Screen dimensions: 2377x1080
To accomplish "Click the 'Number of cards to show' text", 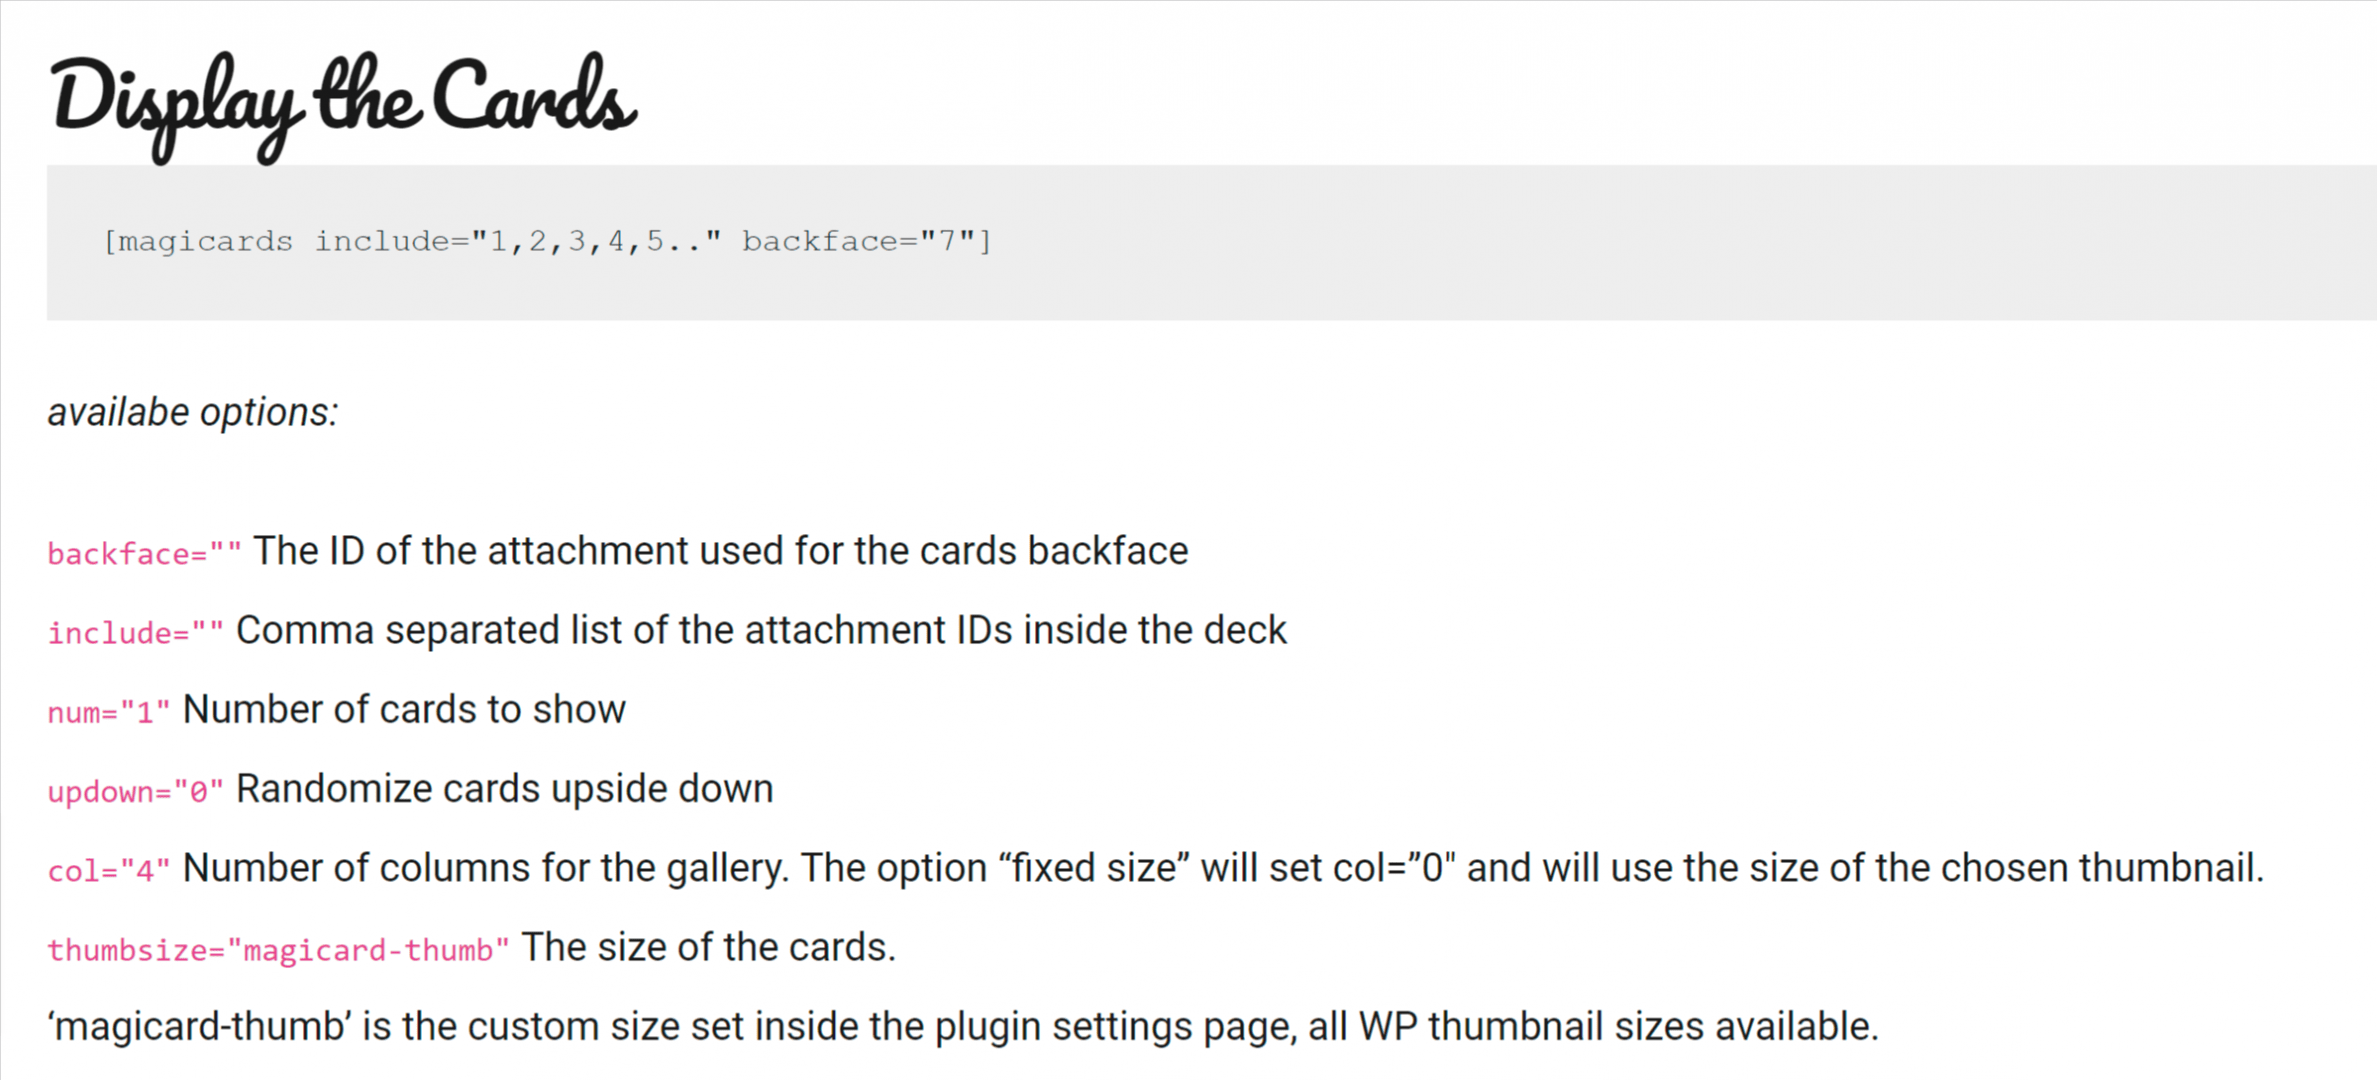I will [x=404, y=710].
